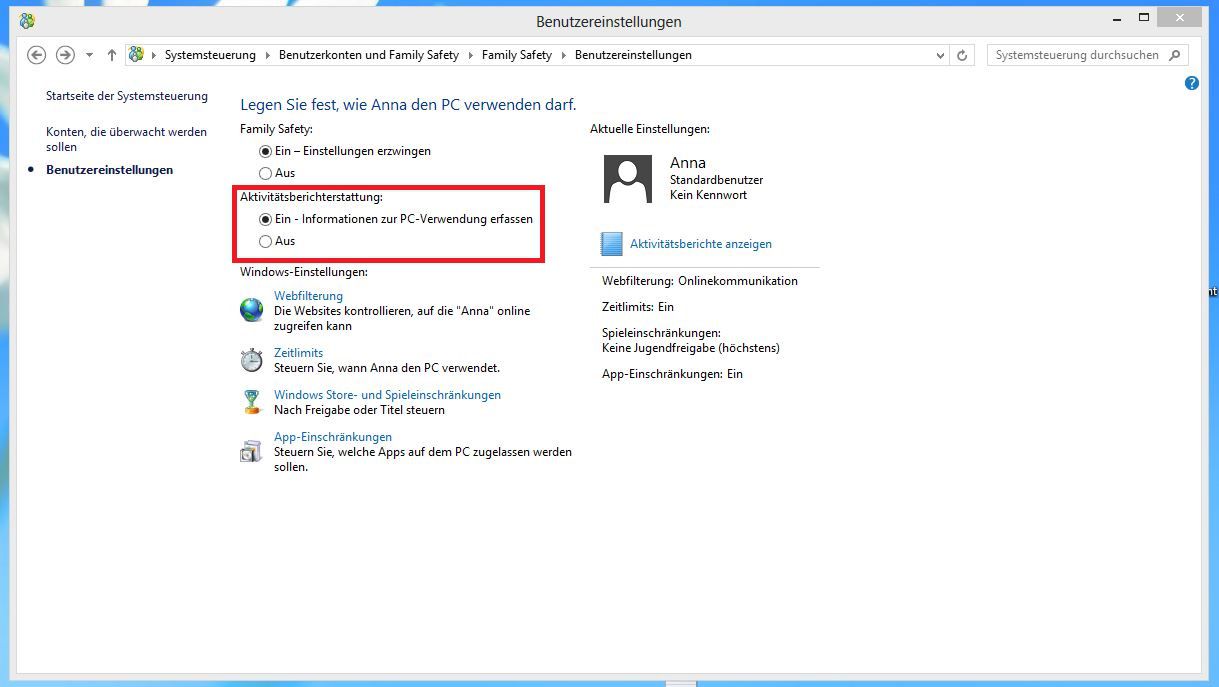Click the Windows Store trophy icon
The width and height of the screenshot is (1219, 687).
251,402
